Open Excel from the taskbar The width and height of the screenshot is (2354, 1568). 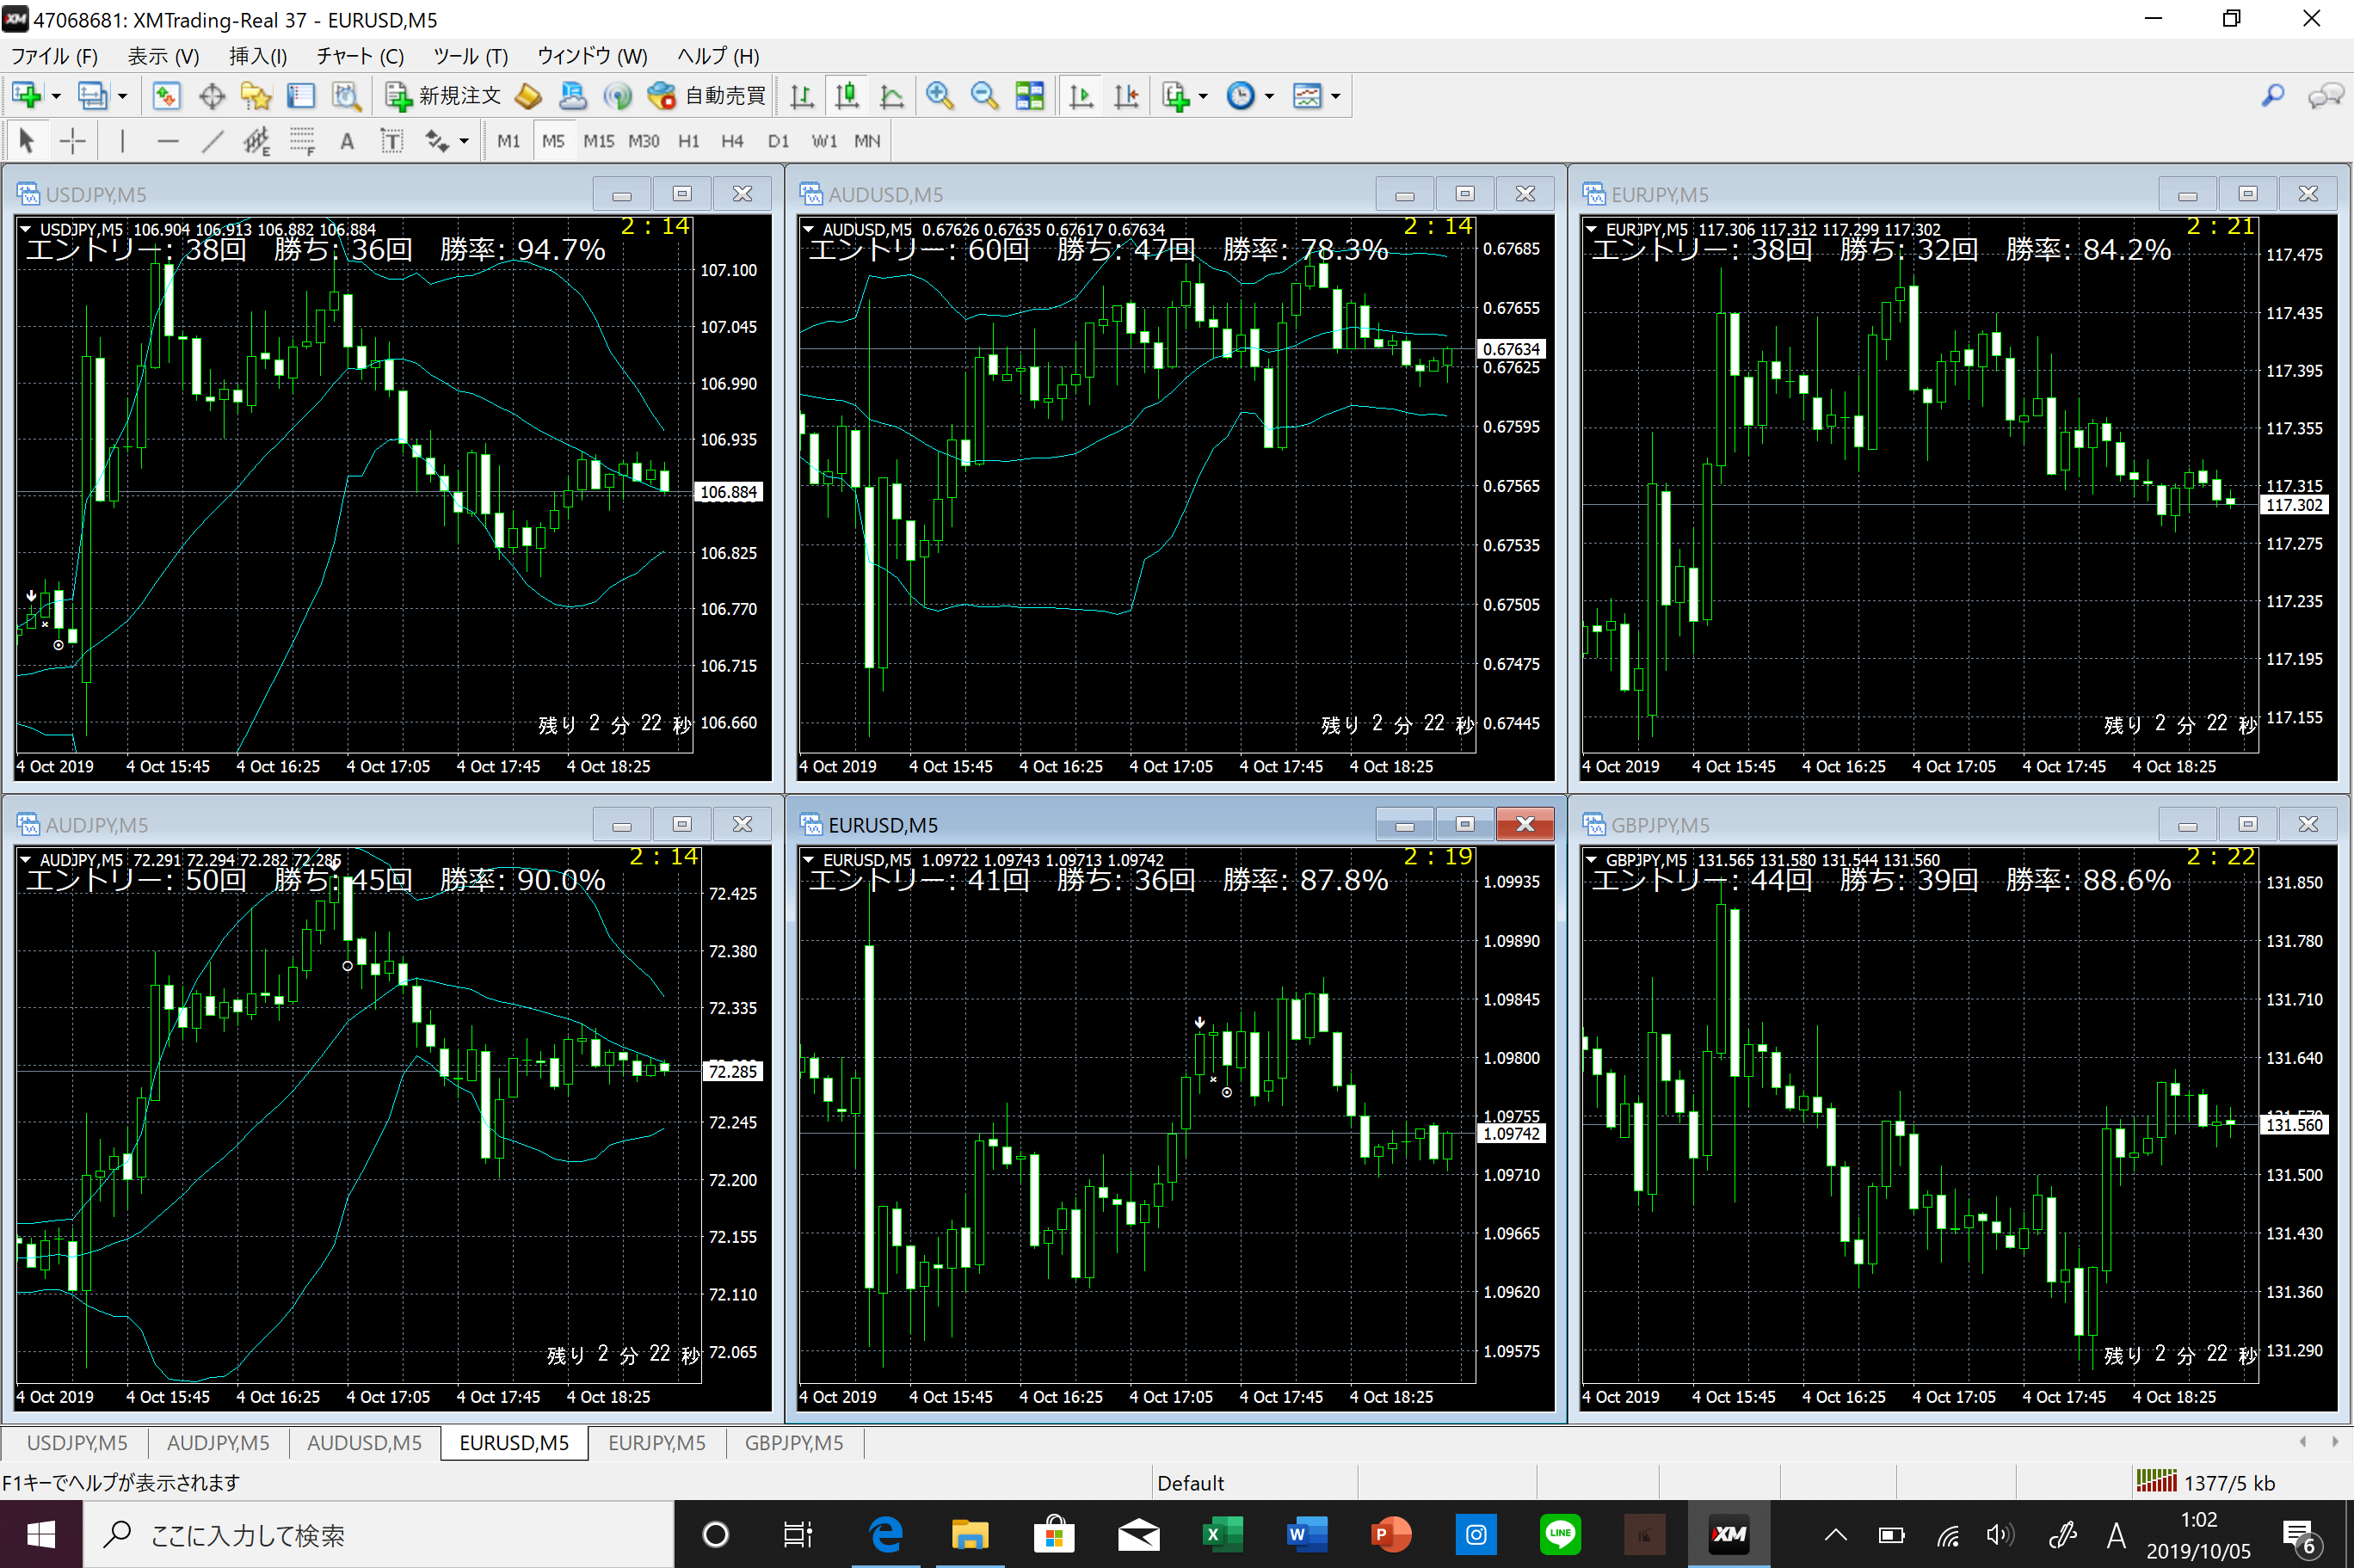click(1221, 1534)
